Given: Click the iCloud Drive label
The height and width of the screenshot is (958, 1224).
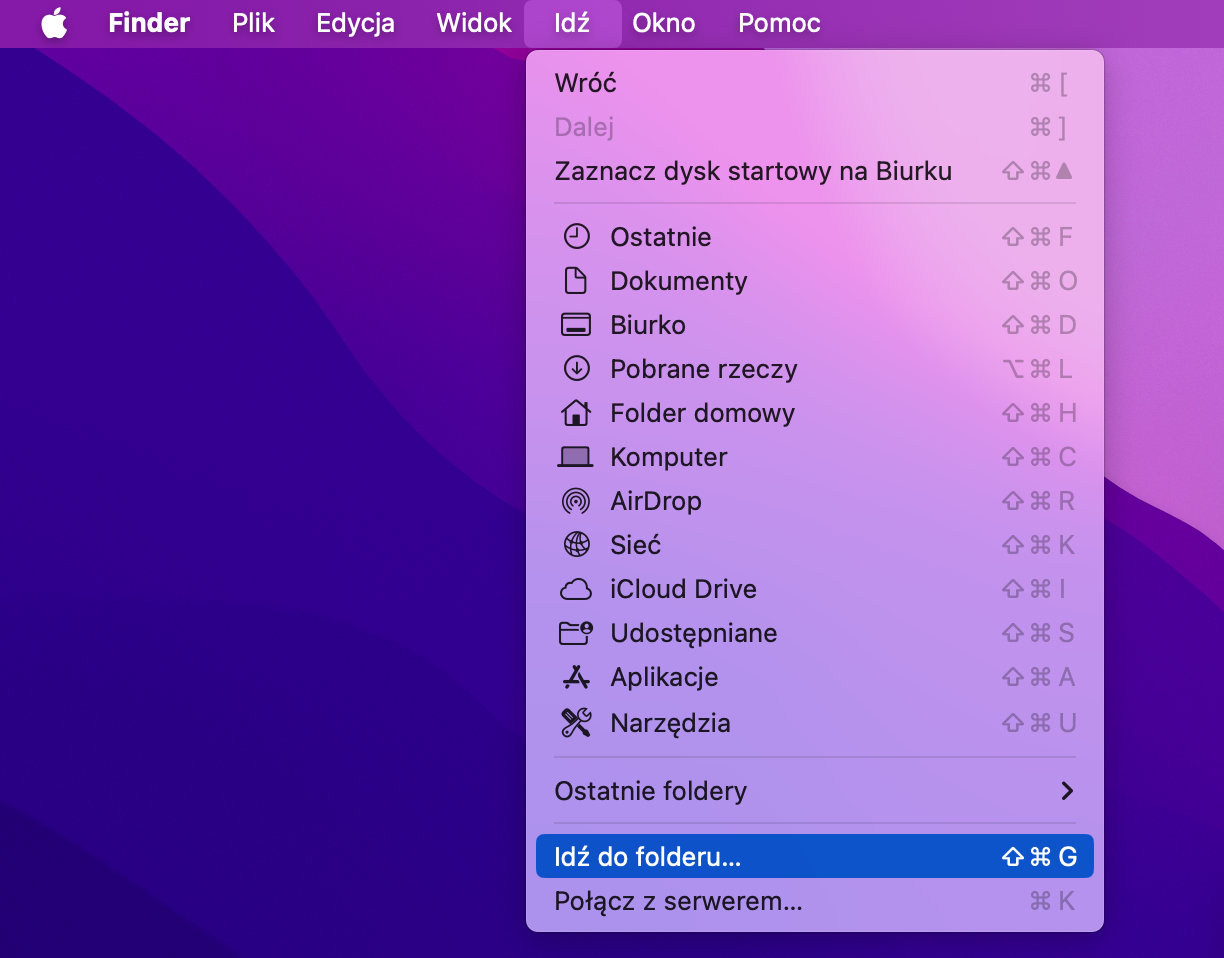Looking at the screenshot, I should (684, 589).
